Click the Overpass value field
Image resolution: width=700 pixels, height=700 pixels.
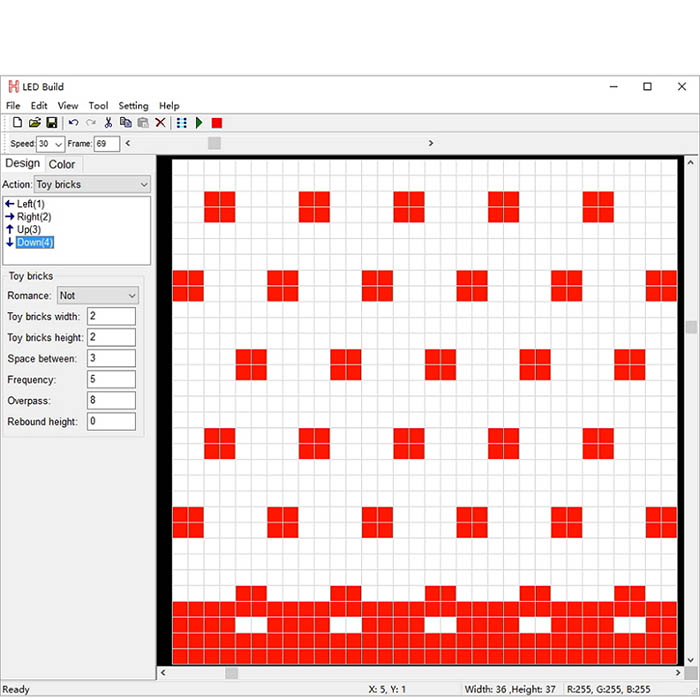point(111,400)
